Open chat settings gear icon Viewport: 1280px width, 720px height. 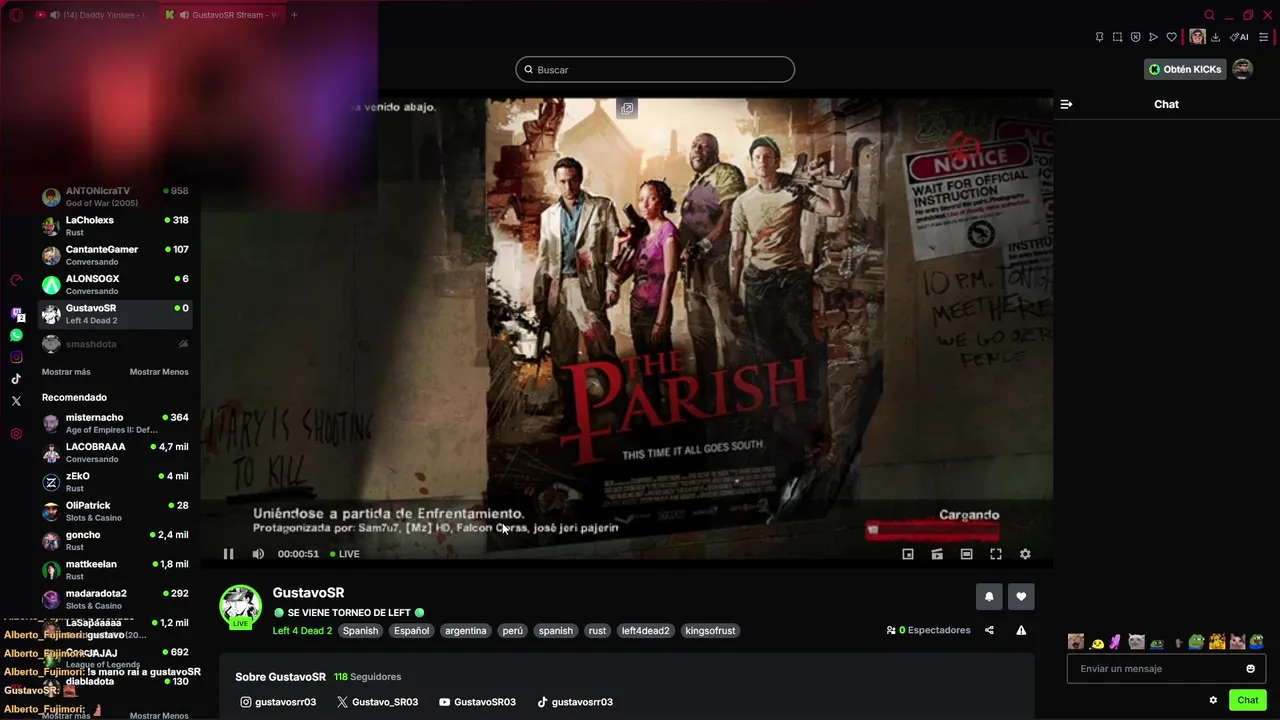pyautogui.click(x=1213, y=700)
